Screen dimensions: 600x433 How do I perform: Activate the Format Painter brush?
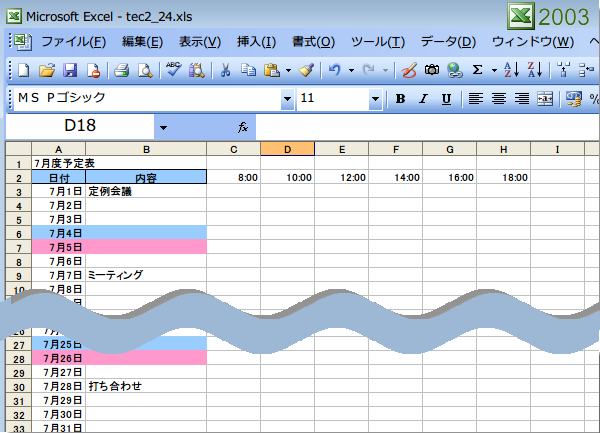pos(306,70)
